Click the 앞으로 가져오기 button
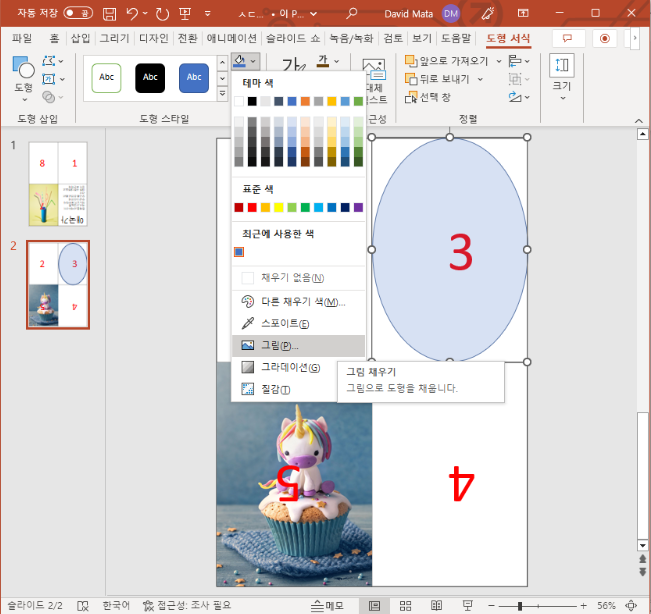This screenshot has width=651, height=614. point(446,61)
